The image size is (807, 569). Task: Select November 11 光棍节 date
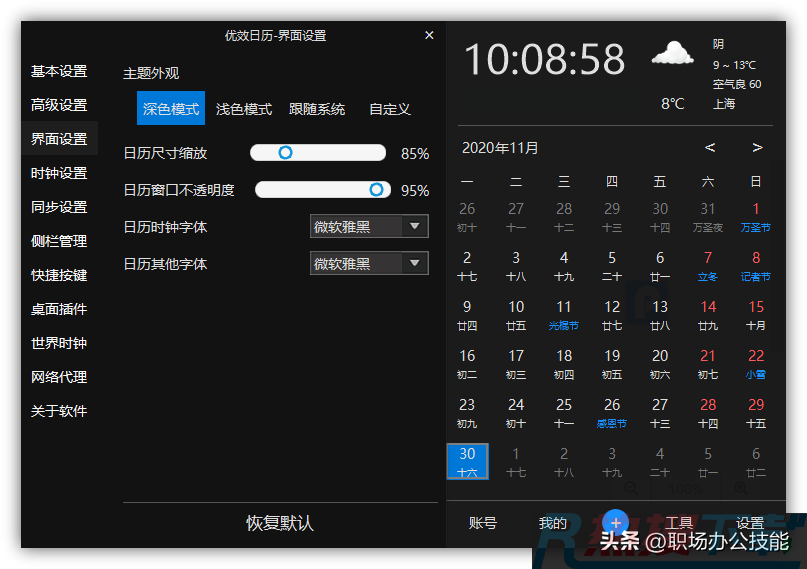pyautogui.click(x=564, y=315)
